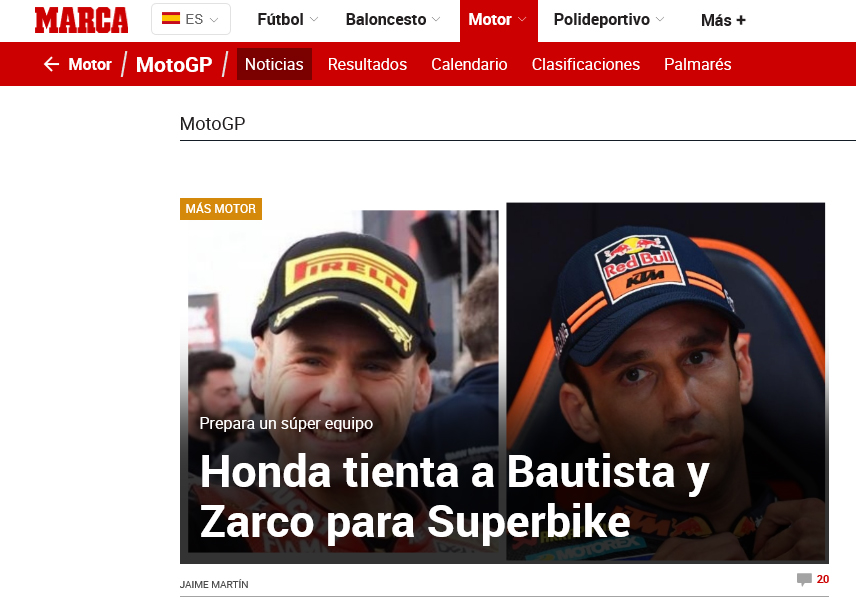Click the MotoGP breadcrumb link
The width and height of the screenshot is (856, 606).
(174, 65)
